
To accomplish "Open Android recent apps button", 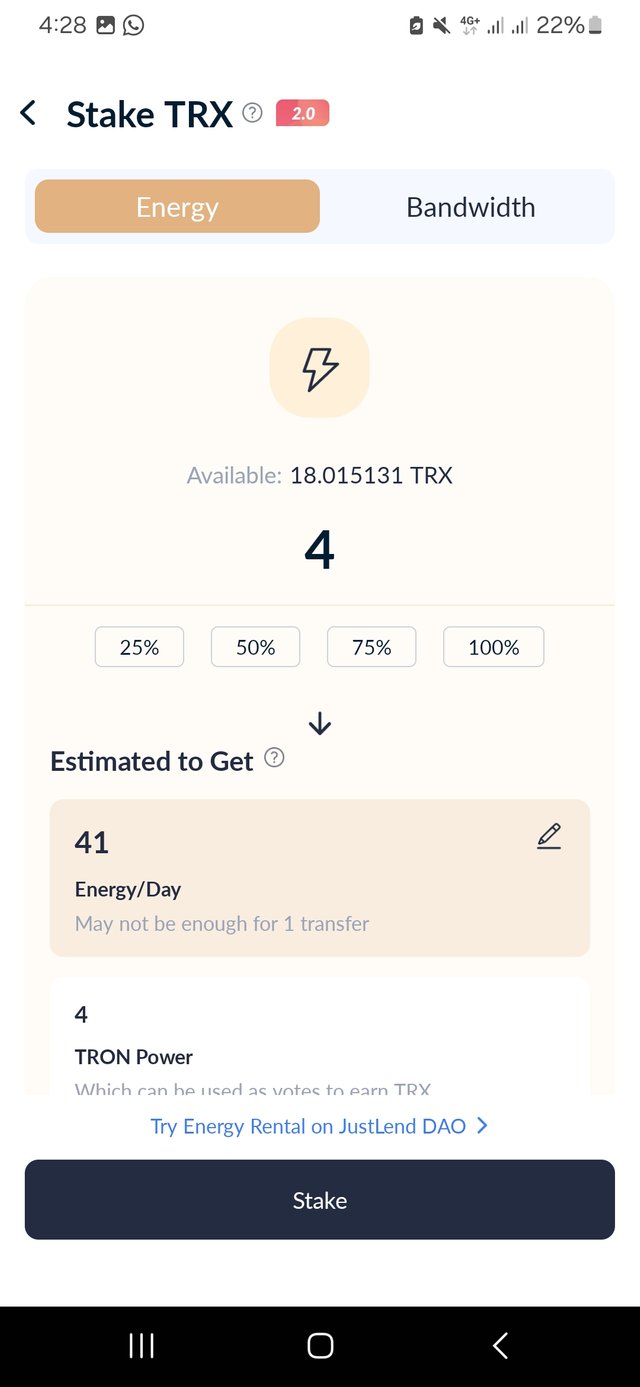I will (x=142, y=1346).
